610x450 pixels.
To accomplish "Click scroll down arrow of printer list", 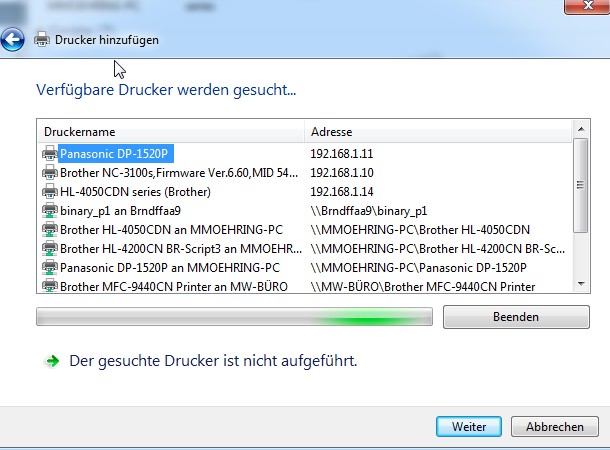I will [x=581, y=284].
